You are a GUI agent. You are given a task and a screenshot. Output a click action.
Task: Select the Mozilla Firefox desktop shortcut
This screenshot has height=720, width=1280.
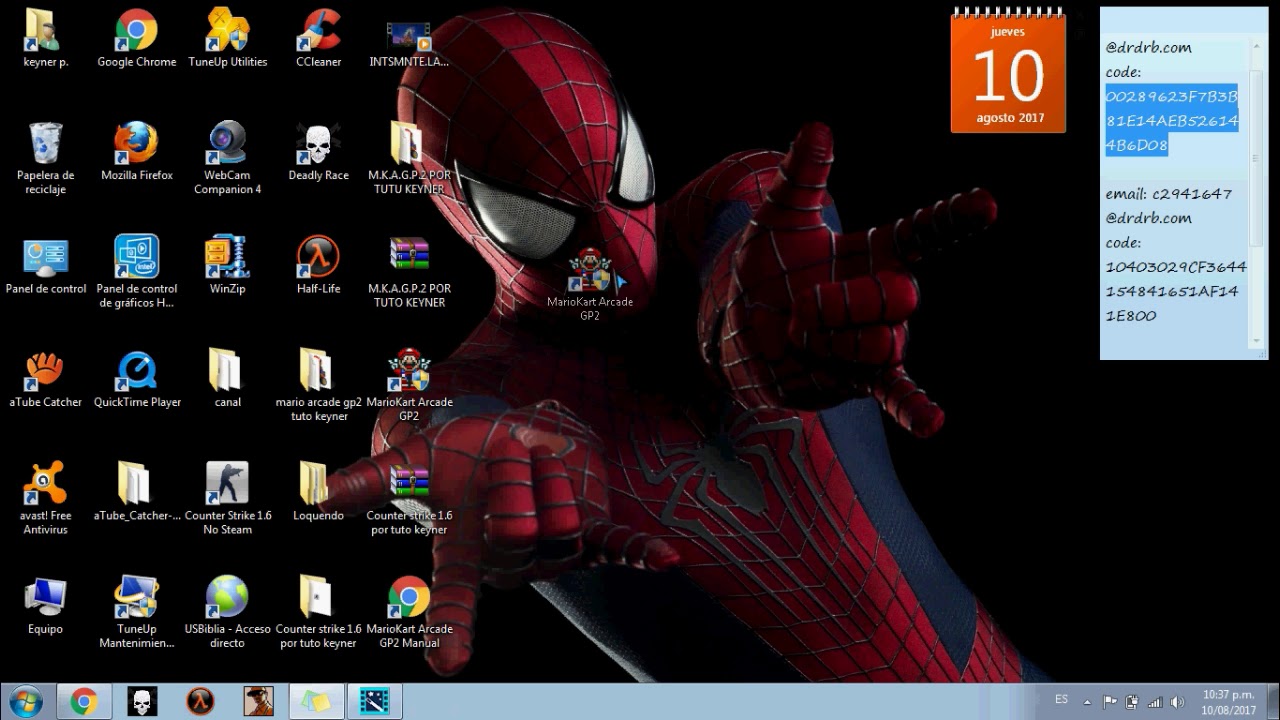(x=136, y=152)
